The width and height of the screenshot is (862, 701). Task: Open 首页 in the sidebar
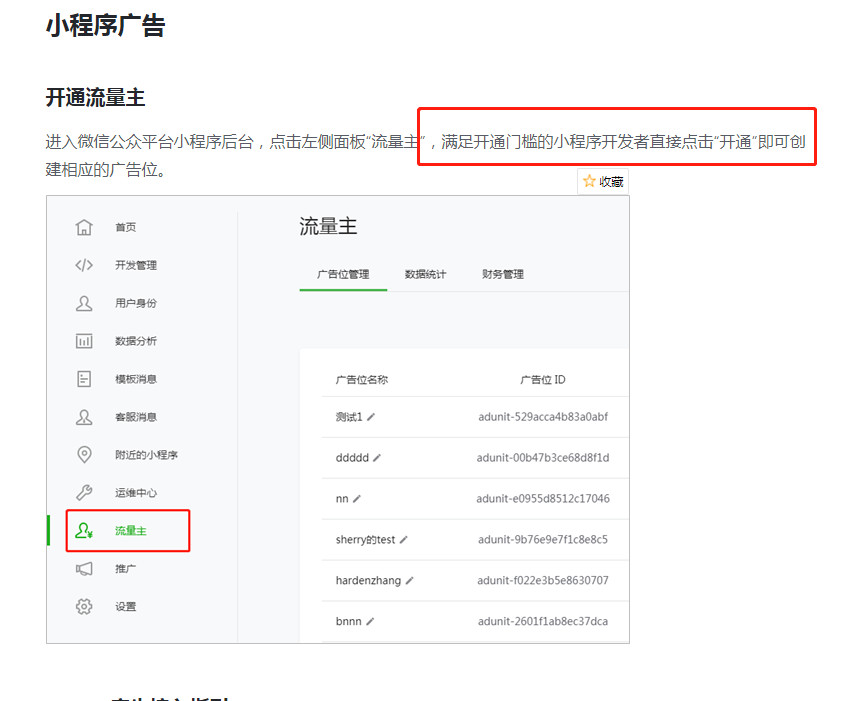125,227
